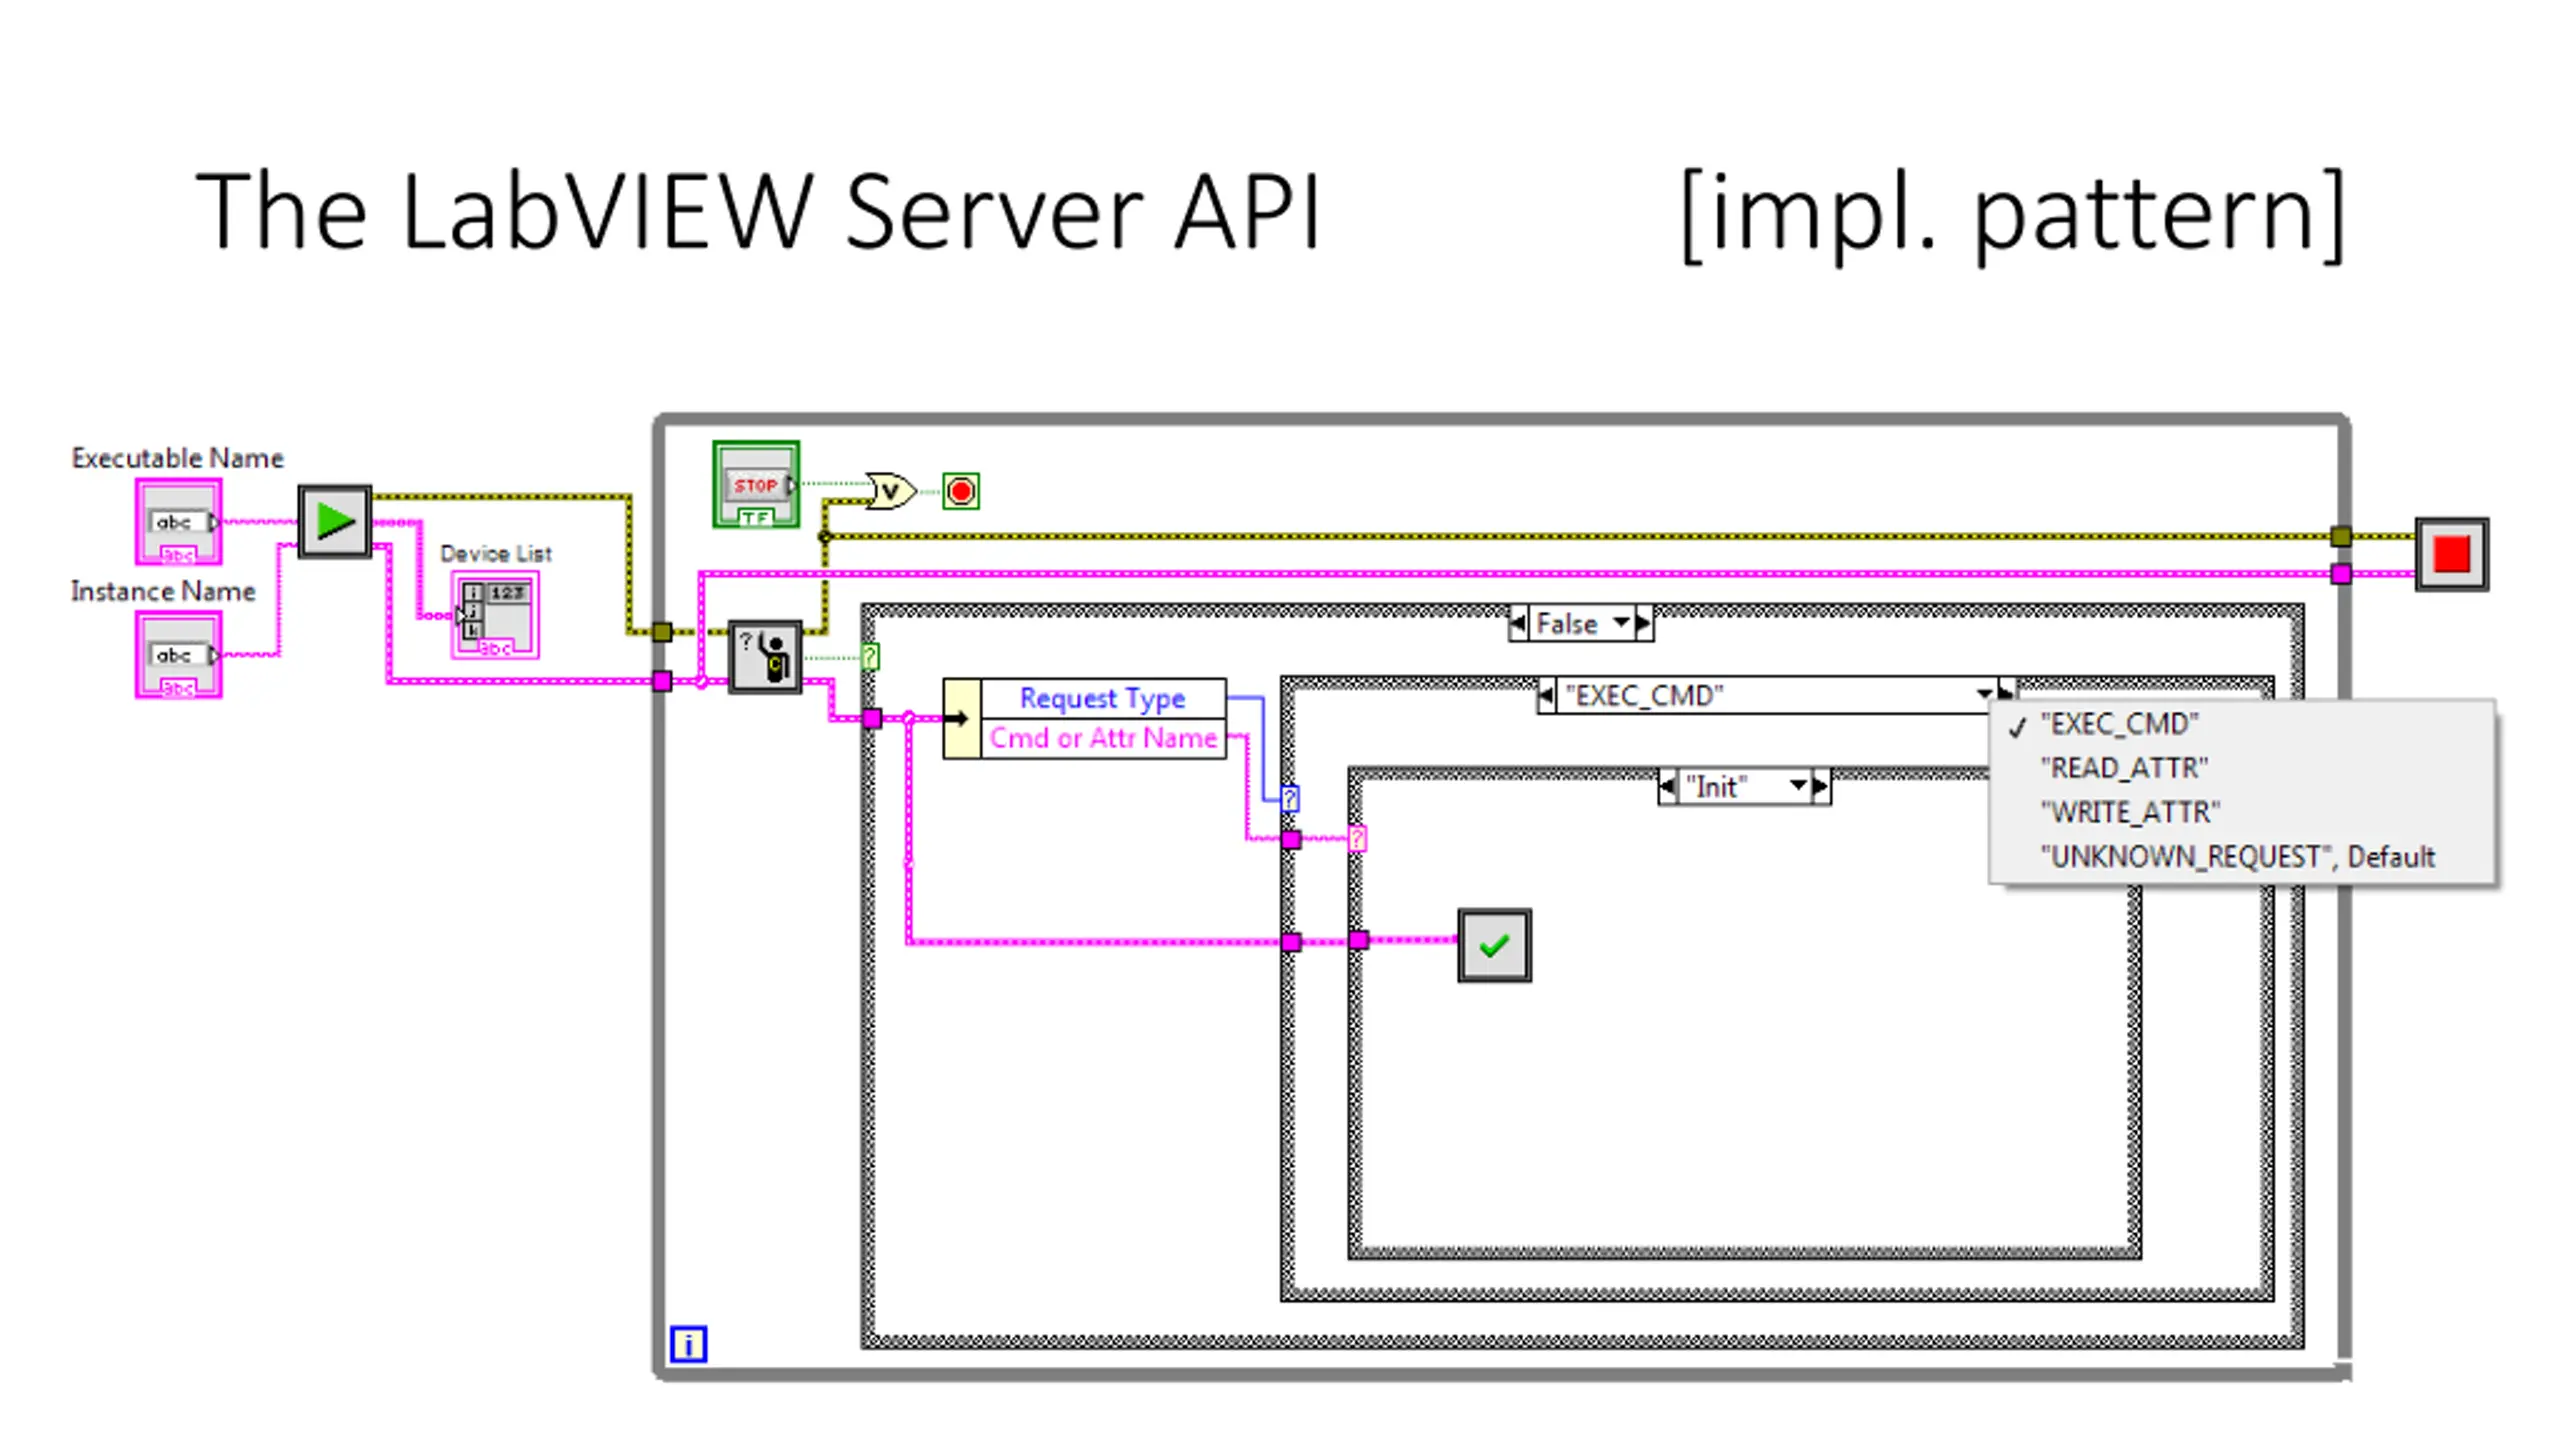This screenshot has width=2560, height=1440.
Task: Click the Device List array indicator
Action: [x=495, y=615]
